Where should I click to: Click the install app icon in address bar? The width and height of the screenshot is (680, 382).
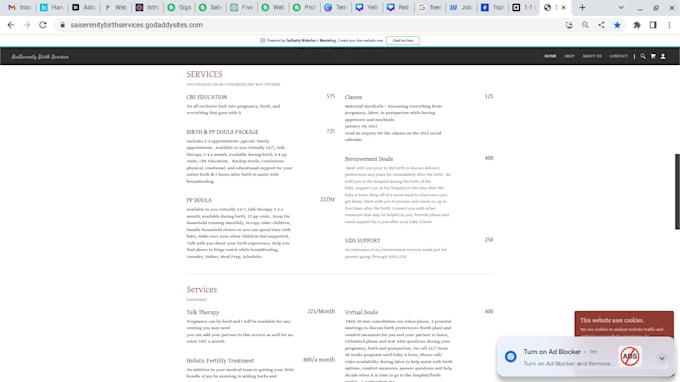(569, 25)
